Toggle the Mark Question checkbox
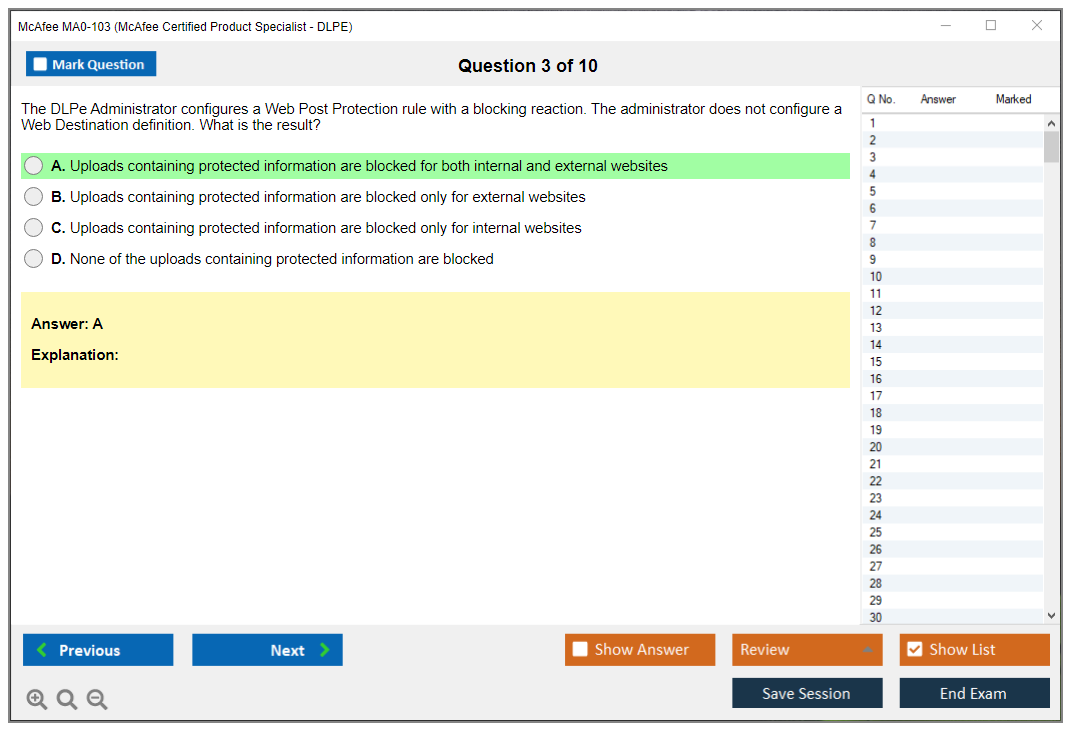 (x=41, y=64)
